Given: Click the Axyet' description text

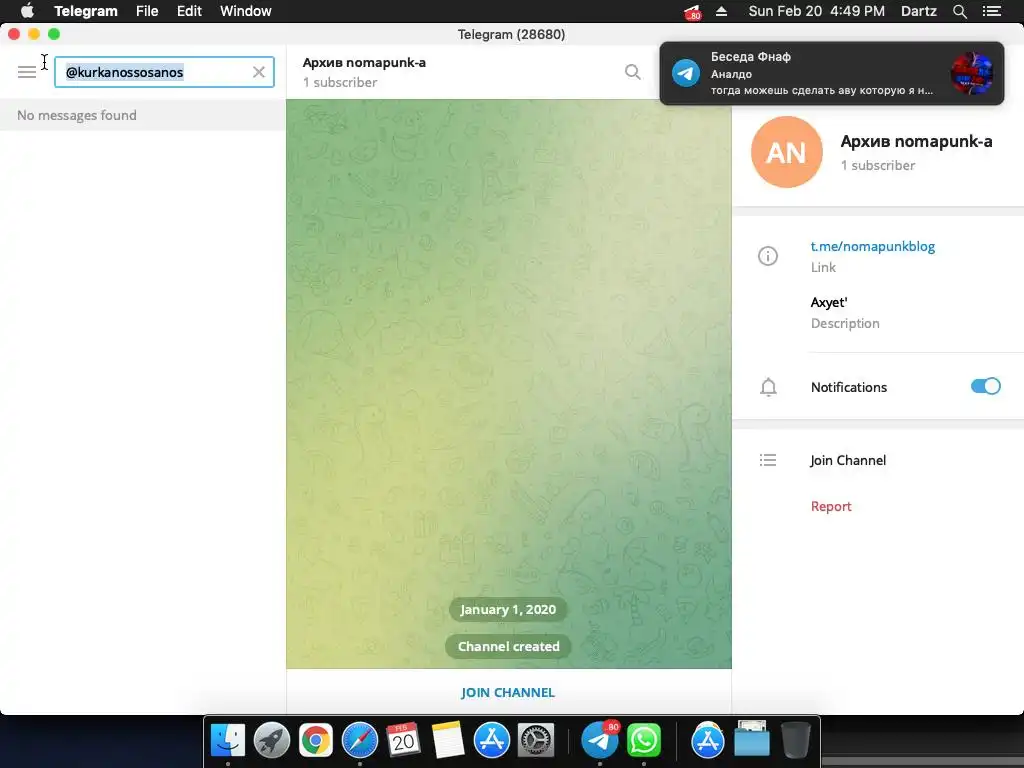Looking at the screenshot, I should click(x=829, y=302).
